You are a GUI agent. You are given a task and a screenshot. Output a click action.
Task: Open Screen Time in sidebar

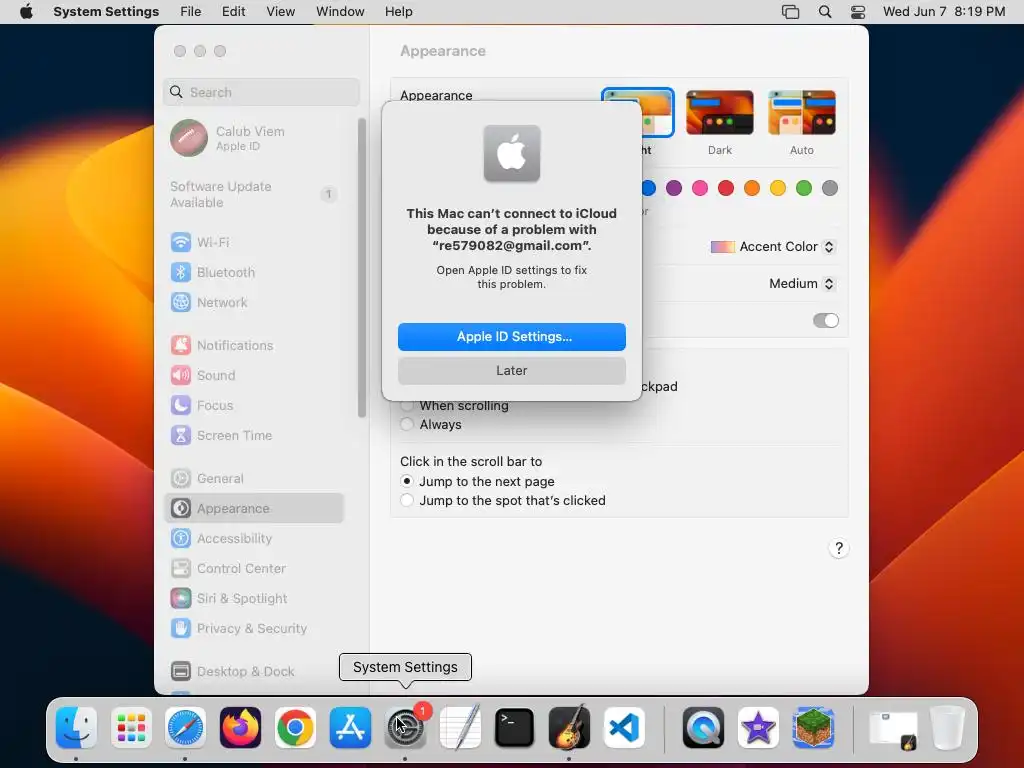tap(254, 436)
